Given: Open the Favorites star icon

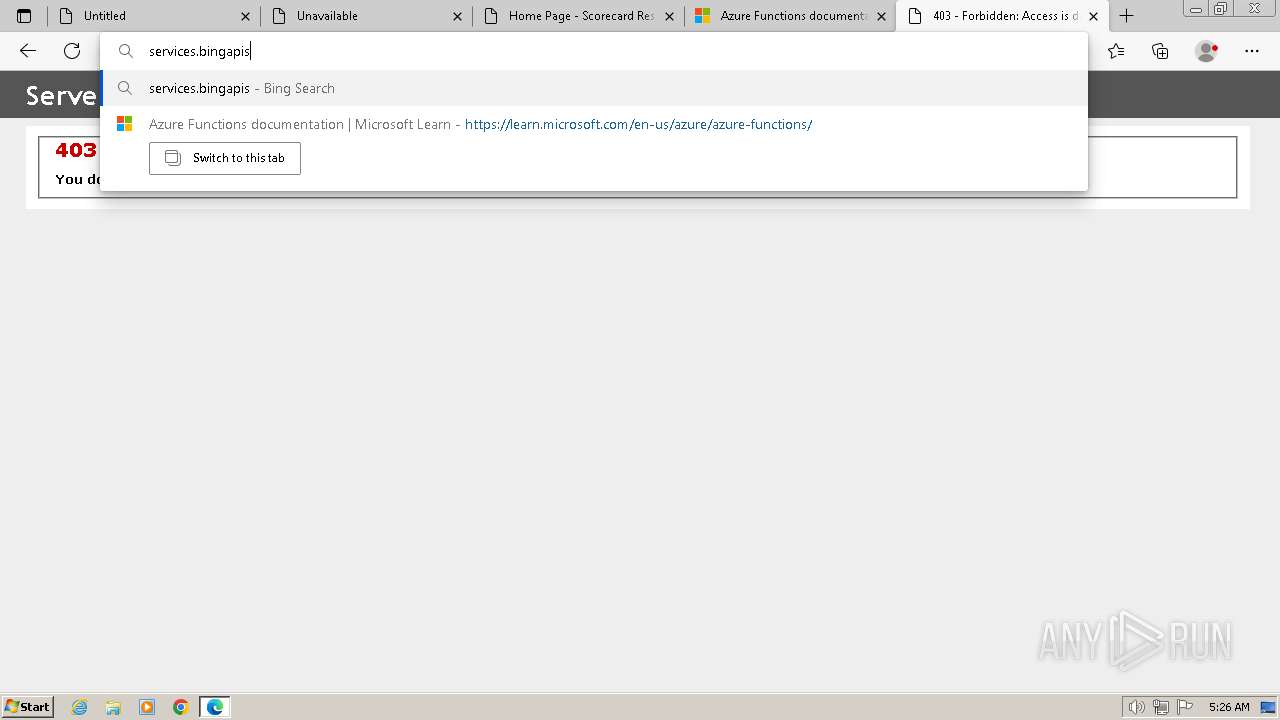Looking at the screenshot, I should click(x=1116, y=51).
